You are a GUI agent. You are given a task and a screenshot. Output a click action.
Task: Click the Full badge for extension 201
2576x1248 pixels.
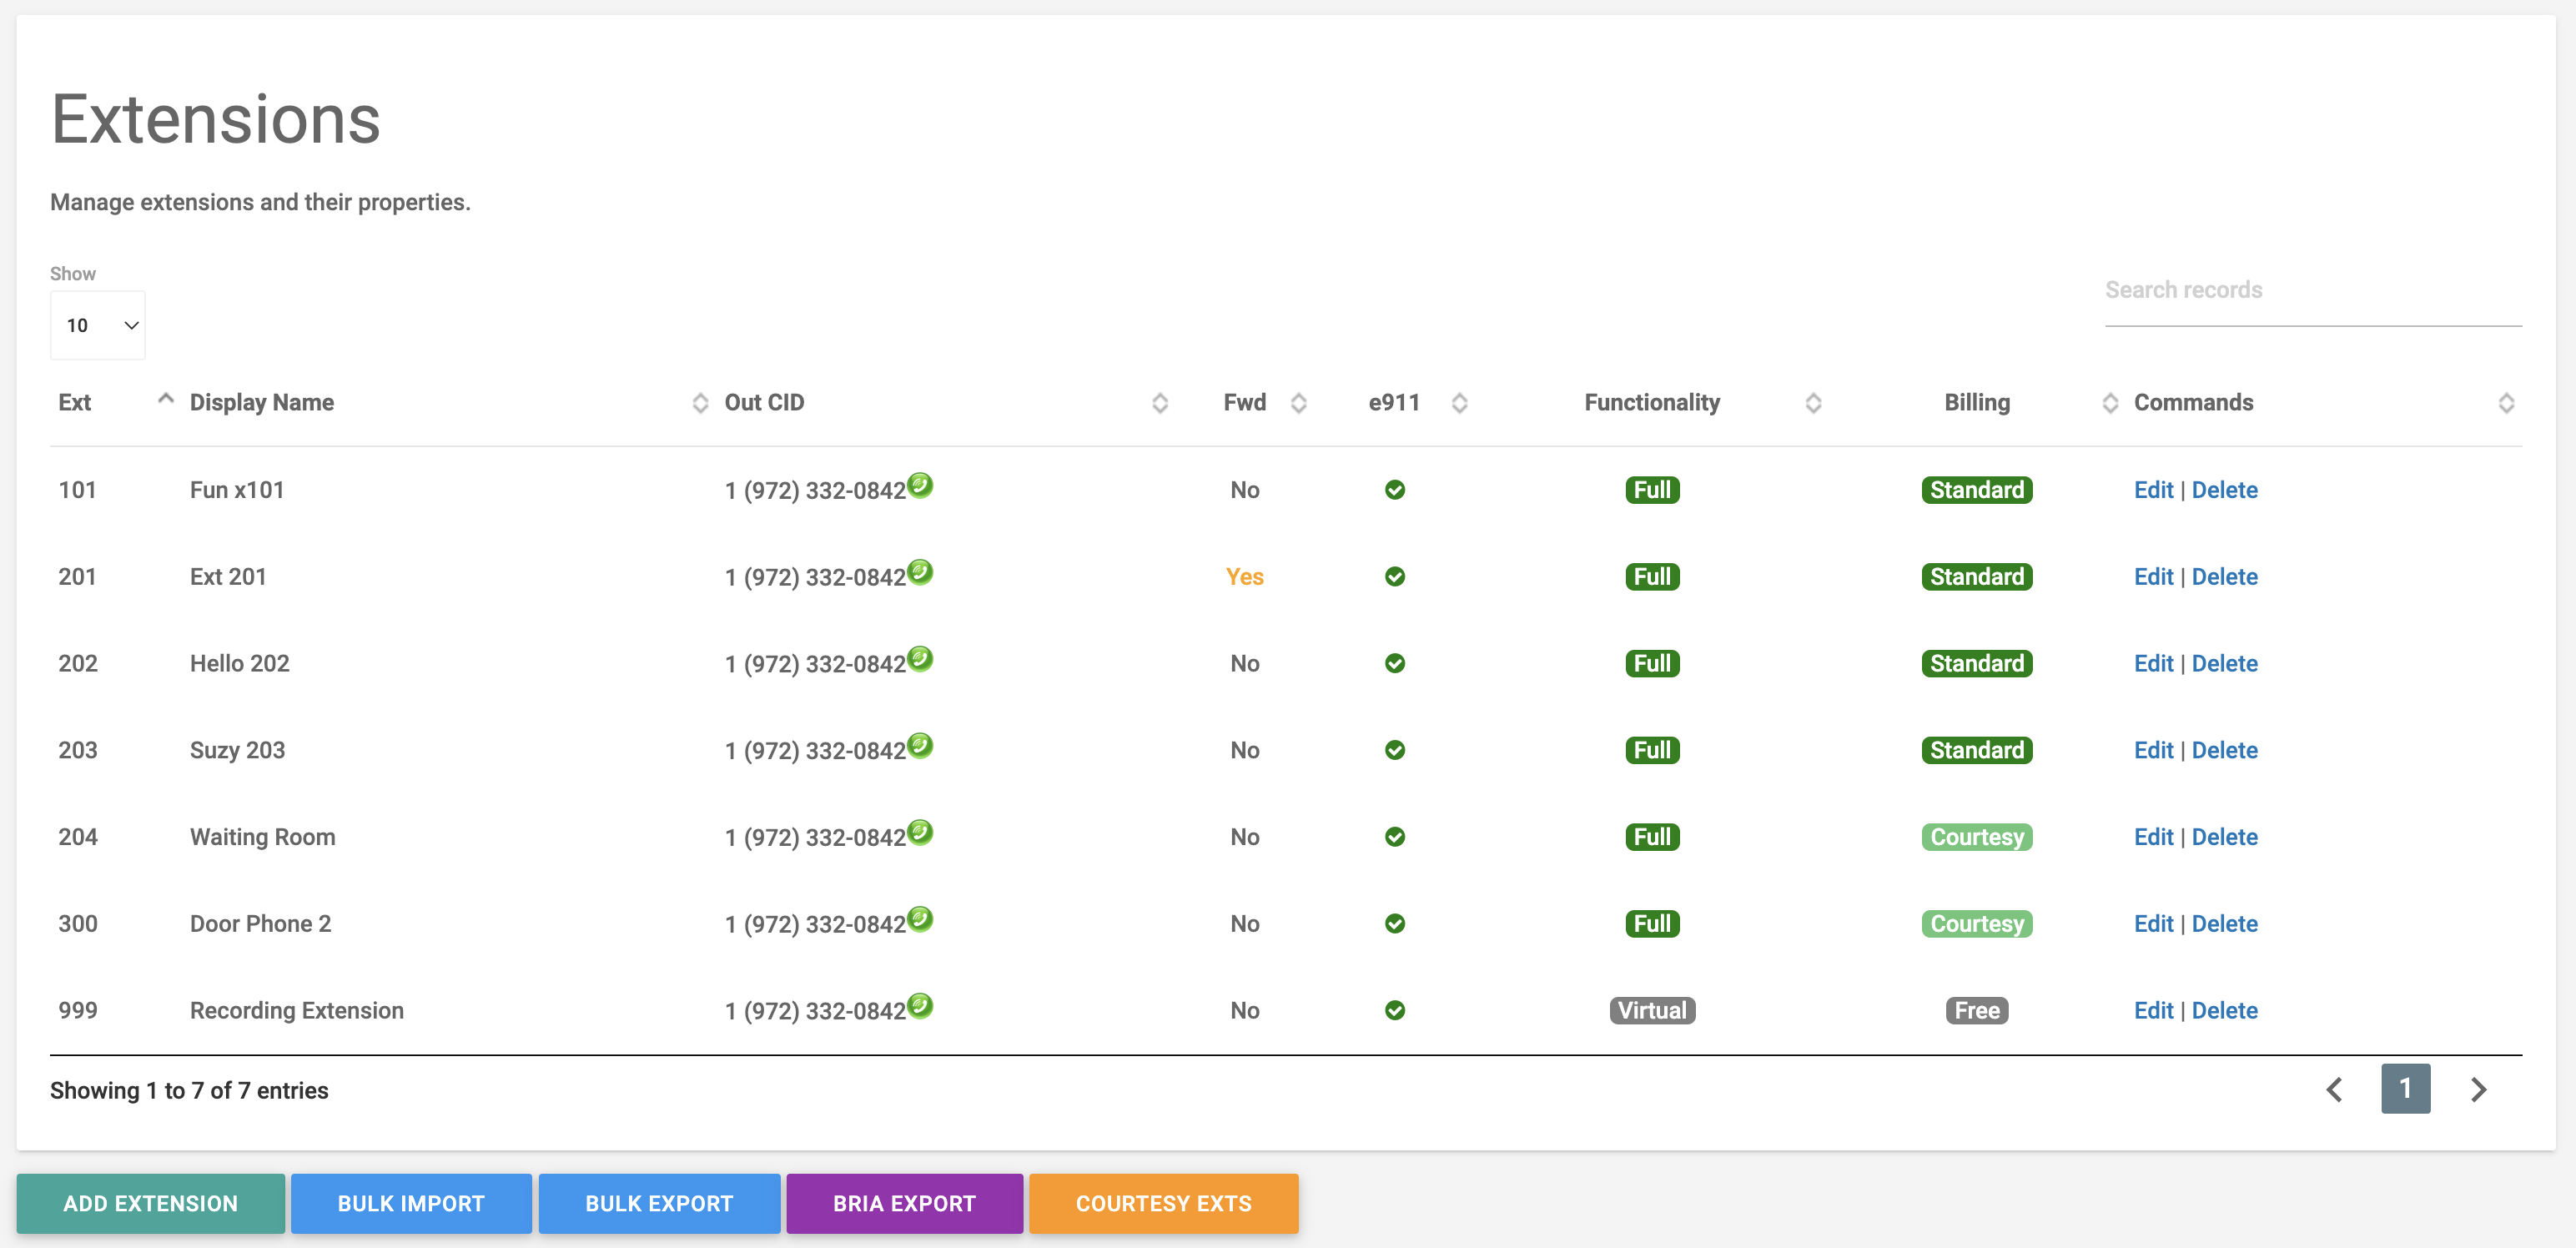point(1652,577)
